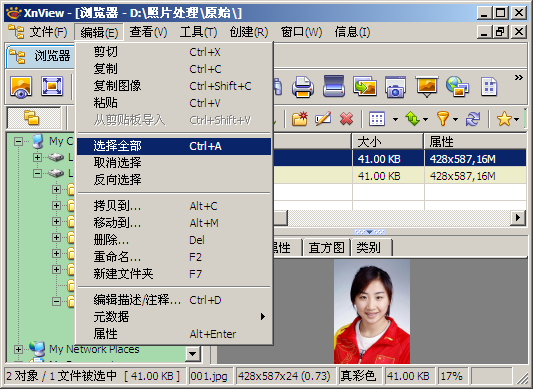533x389 pixels.
Task: Collapse the My Computer tree node
Action: [x=19, y=141]
